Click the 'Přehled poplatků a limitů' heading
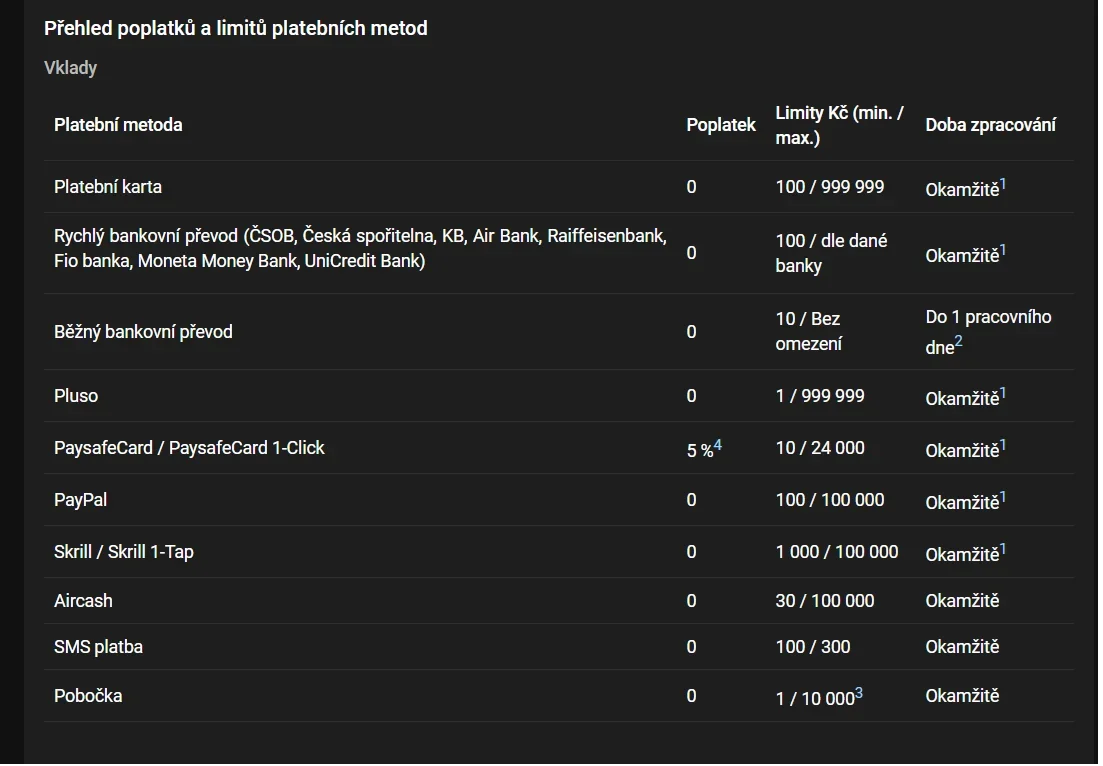Viewport: 1103px width, 766px height. [x=235, y=28]
